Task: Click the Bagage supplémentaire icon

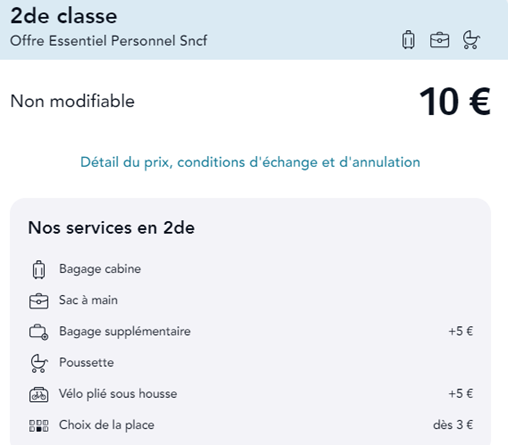Action: 39,332
